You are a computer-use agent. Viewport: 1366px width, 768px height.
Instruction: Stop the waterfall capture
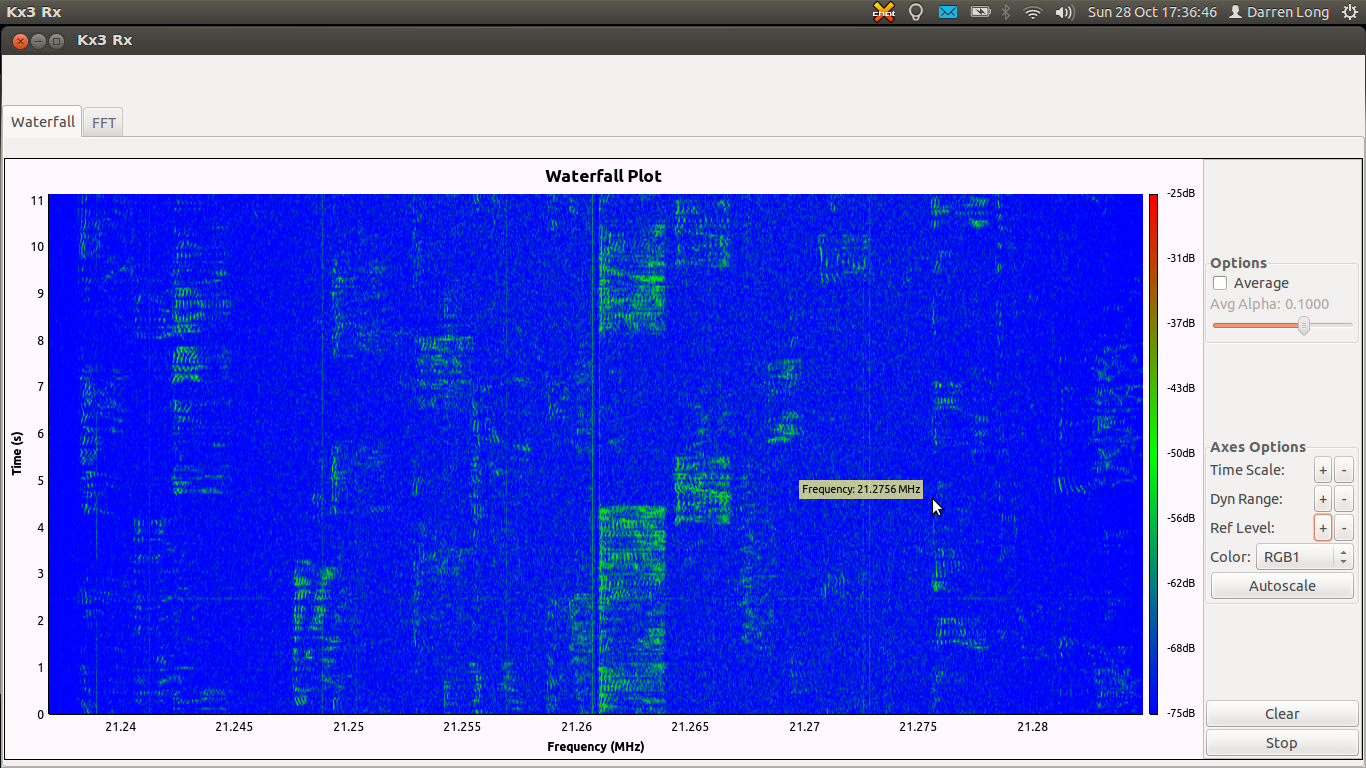coord(1281,742)
